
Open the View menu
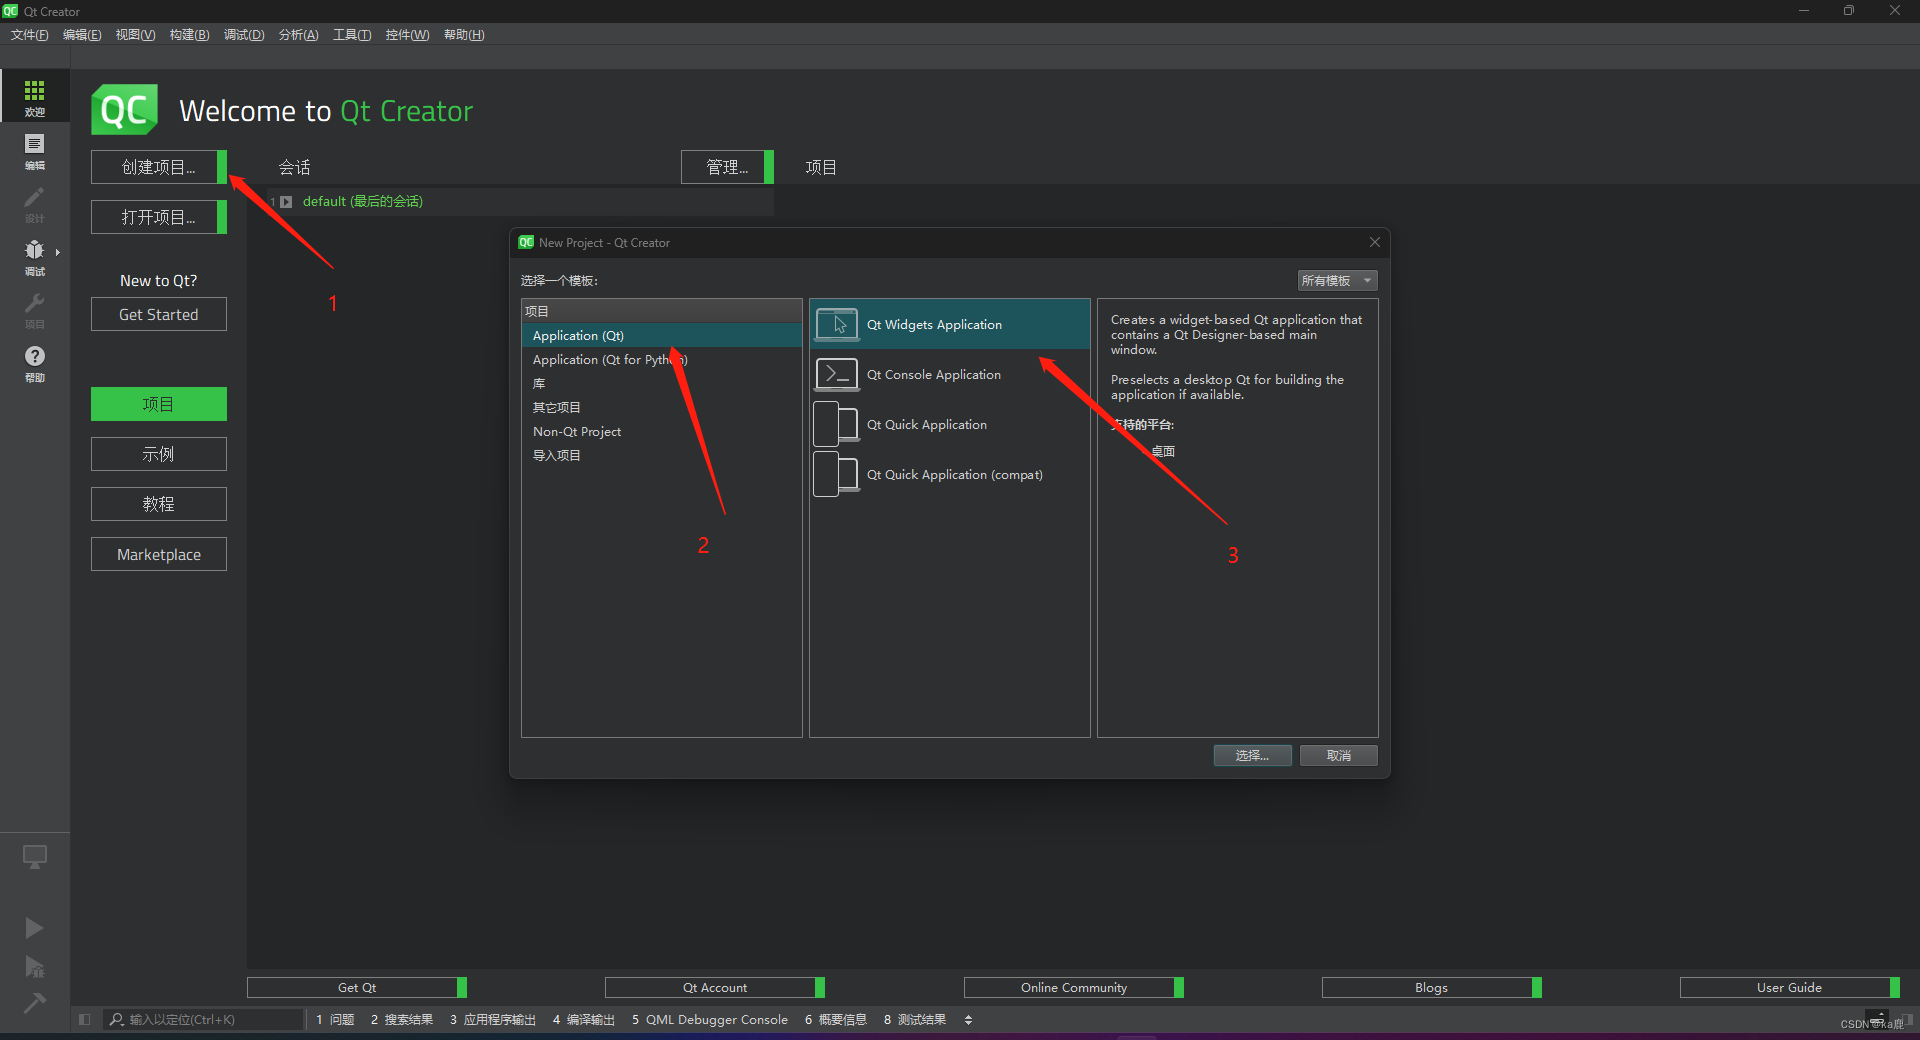135,34
